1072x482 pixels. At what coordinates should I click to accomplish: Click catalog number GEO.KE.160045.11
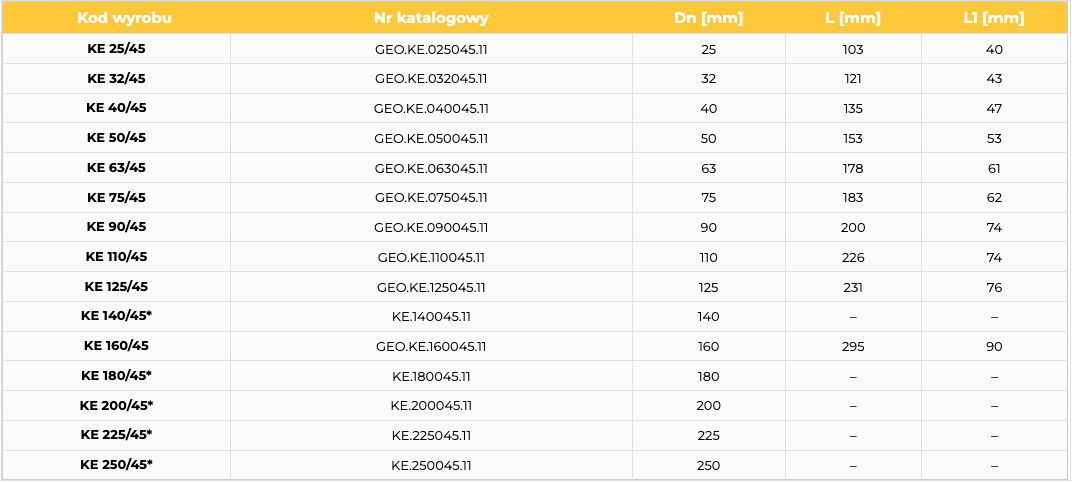tap(431, 347)
